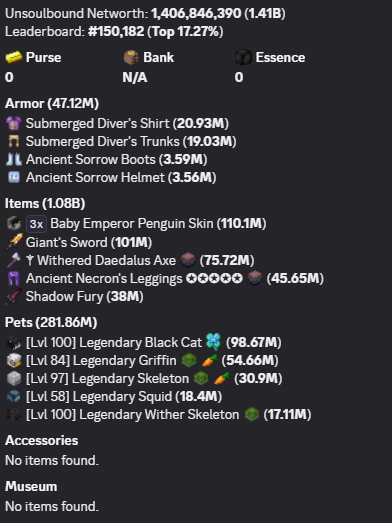The image size is (392, 523).
Task: Click the Pets (281.86M) heading
Action: 51,323
